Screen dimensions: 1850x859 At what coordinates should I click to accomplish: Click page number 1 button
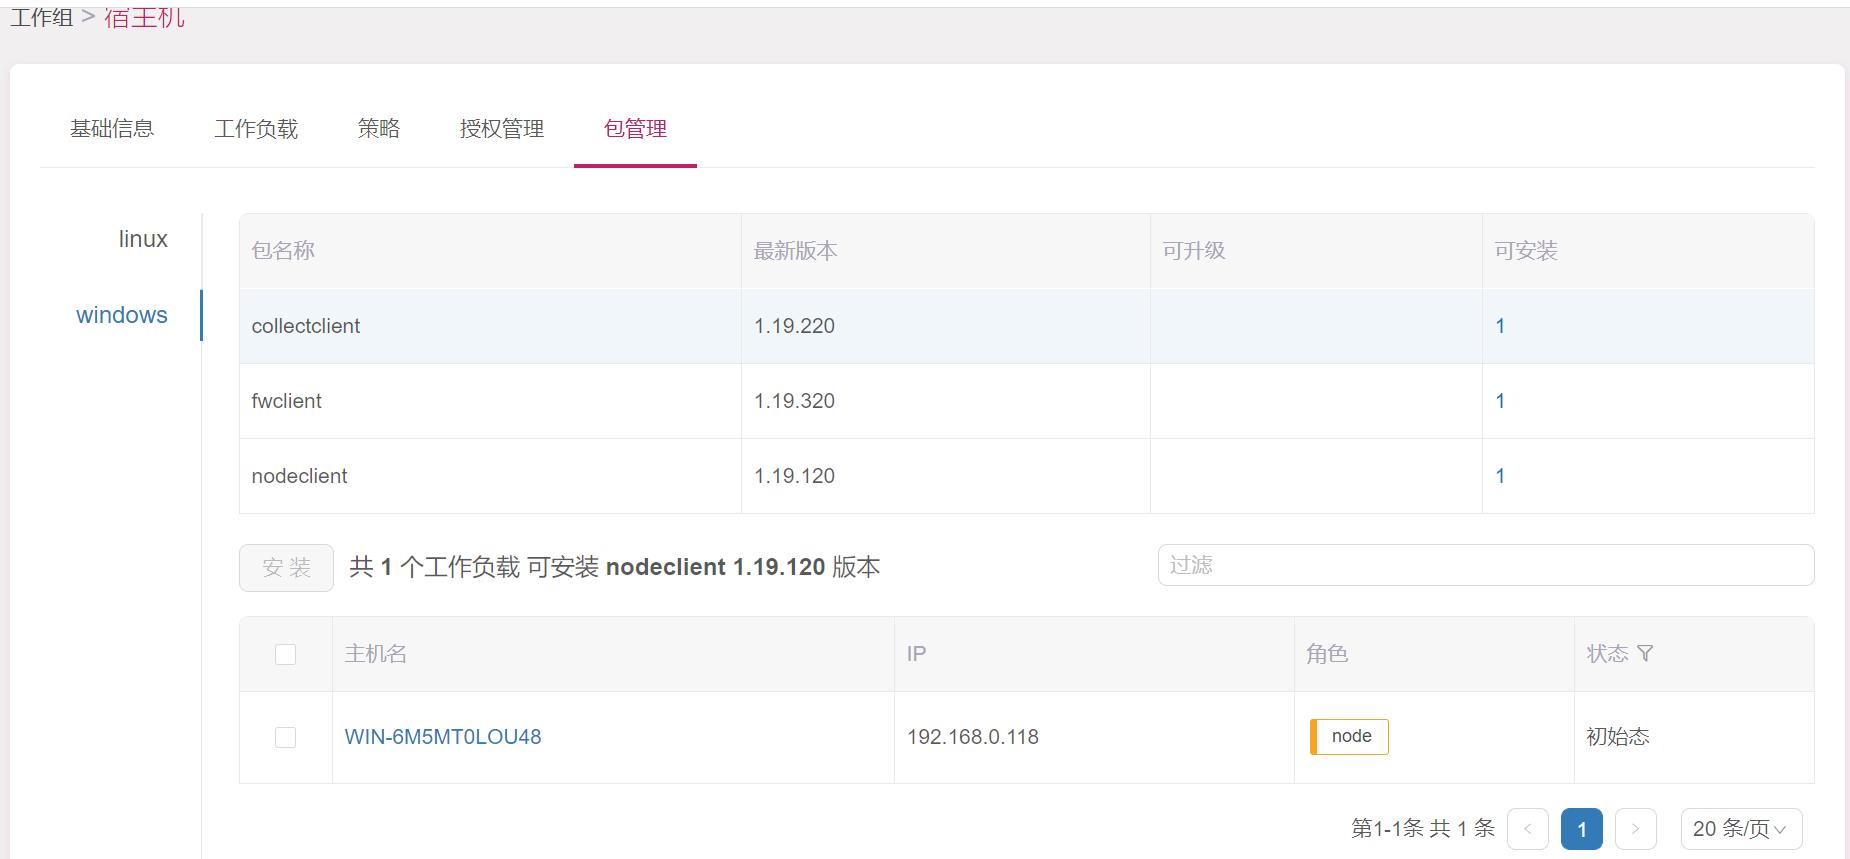1581,829
